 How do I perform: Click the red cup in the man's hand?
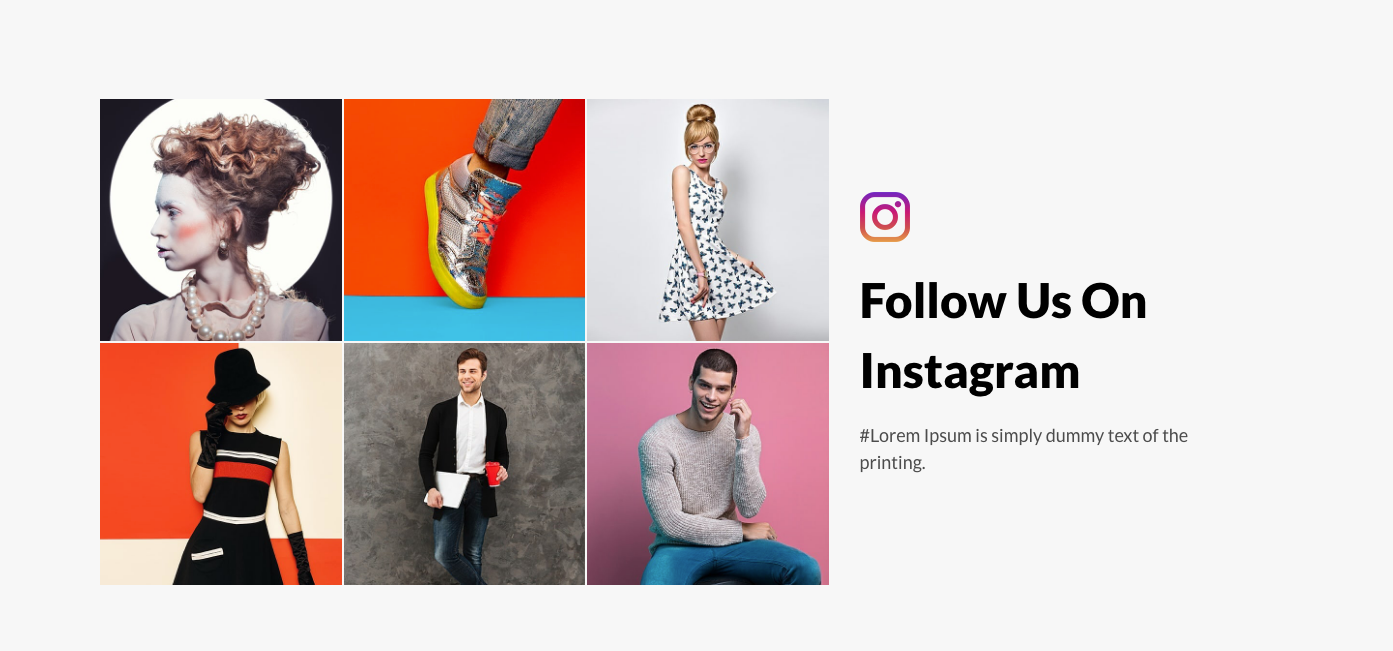coord(493,473)
